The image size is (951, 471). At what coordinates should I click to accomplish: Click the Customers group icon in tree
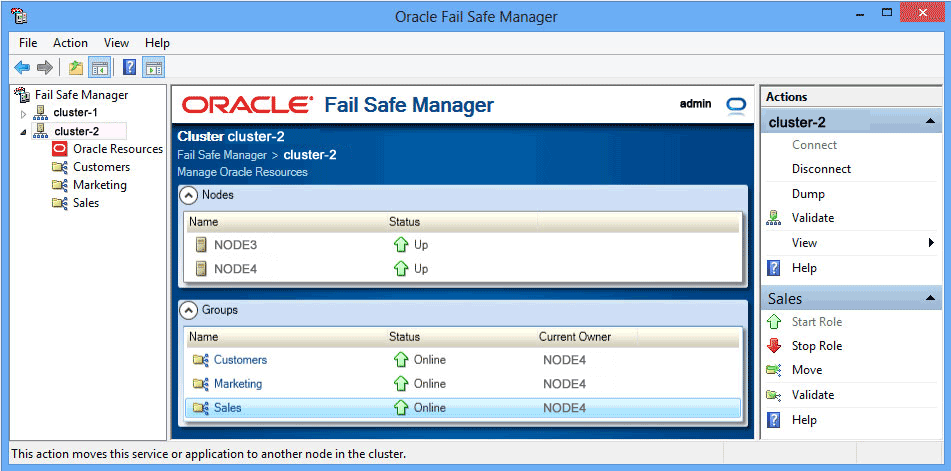tap(59, 167)
